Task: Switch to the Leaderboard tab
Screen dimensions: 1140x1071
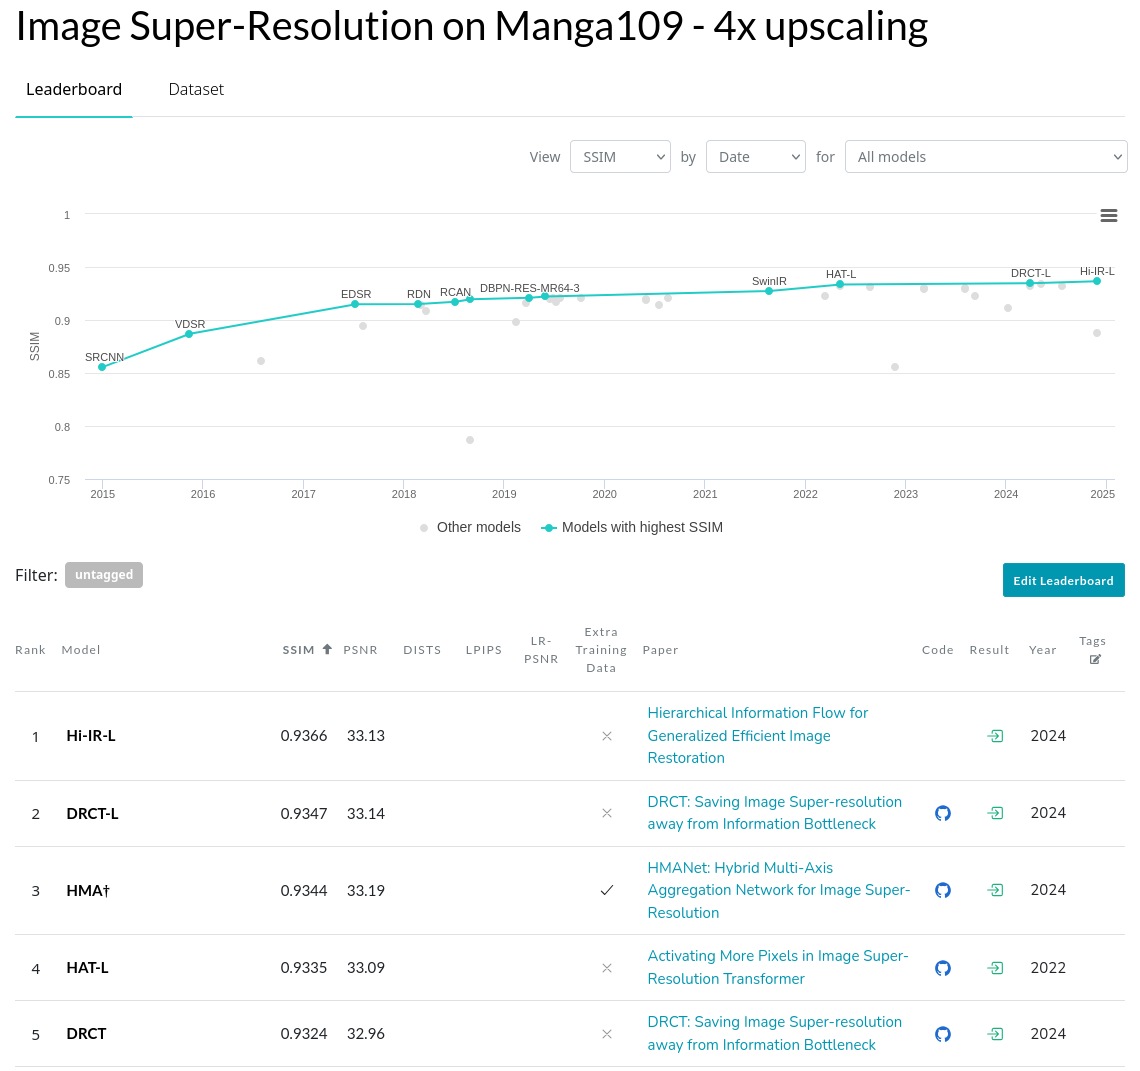Action: pos(74,89)
